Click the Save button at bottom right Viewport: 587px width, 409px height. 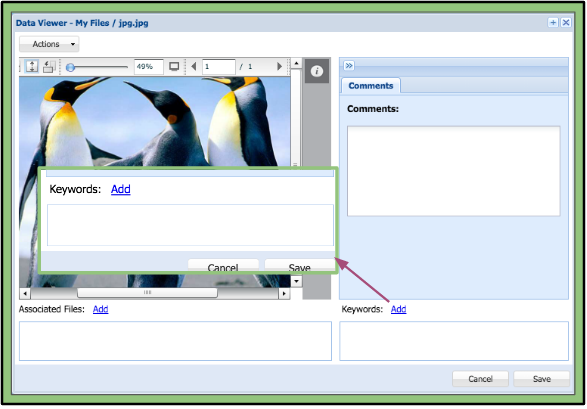click(x=541, y=379)
